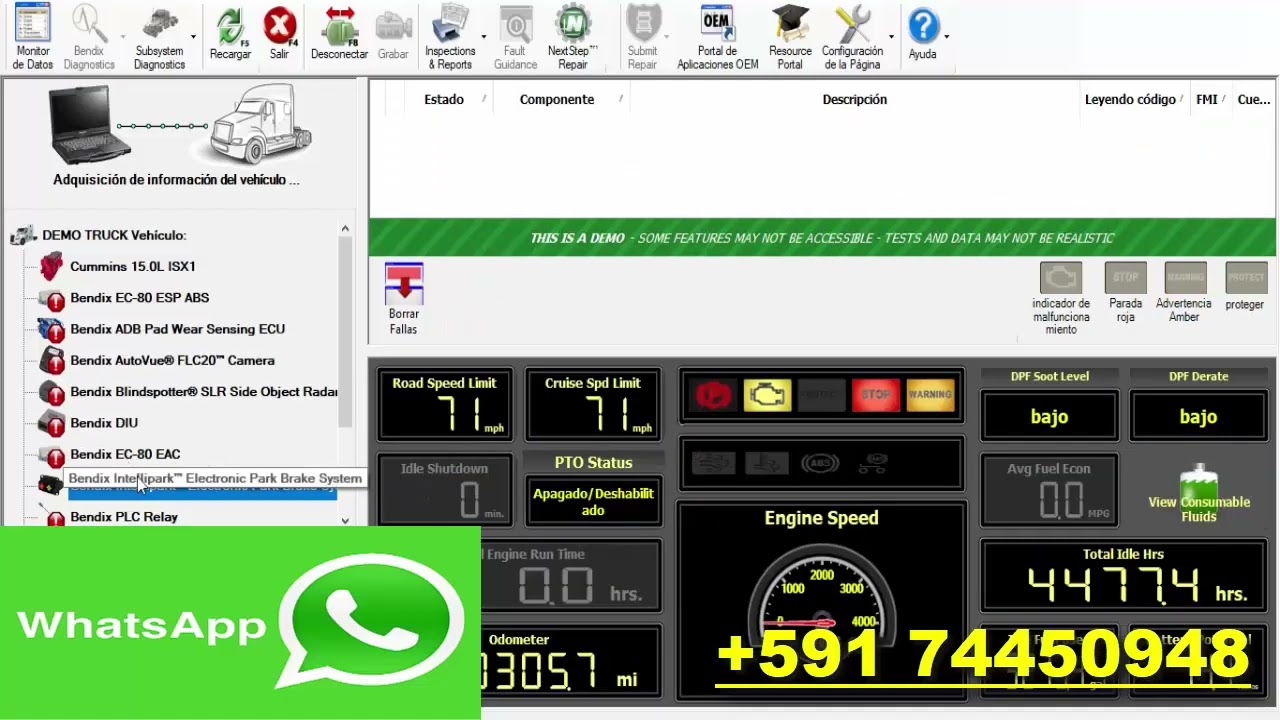Click the red STOP dashboard indicator
1280x720 pixels.
(x=875, y=395)
